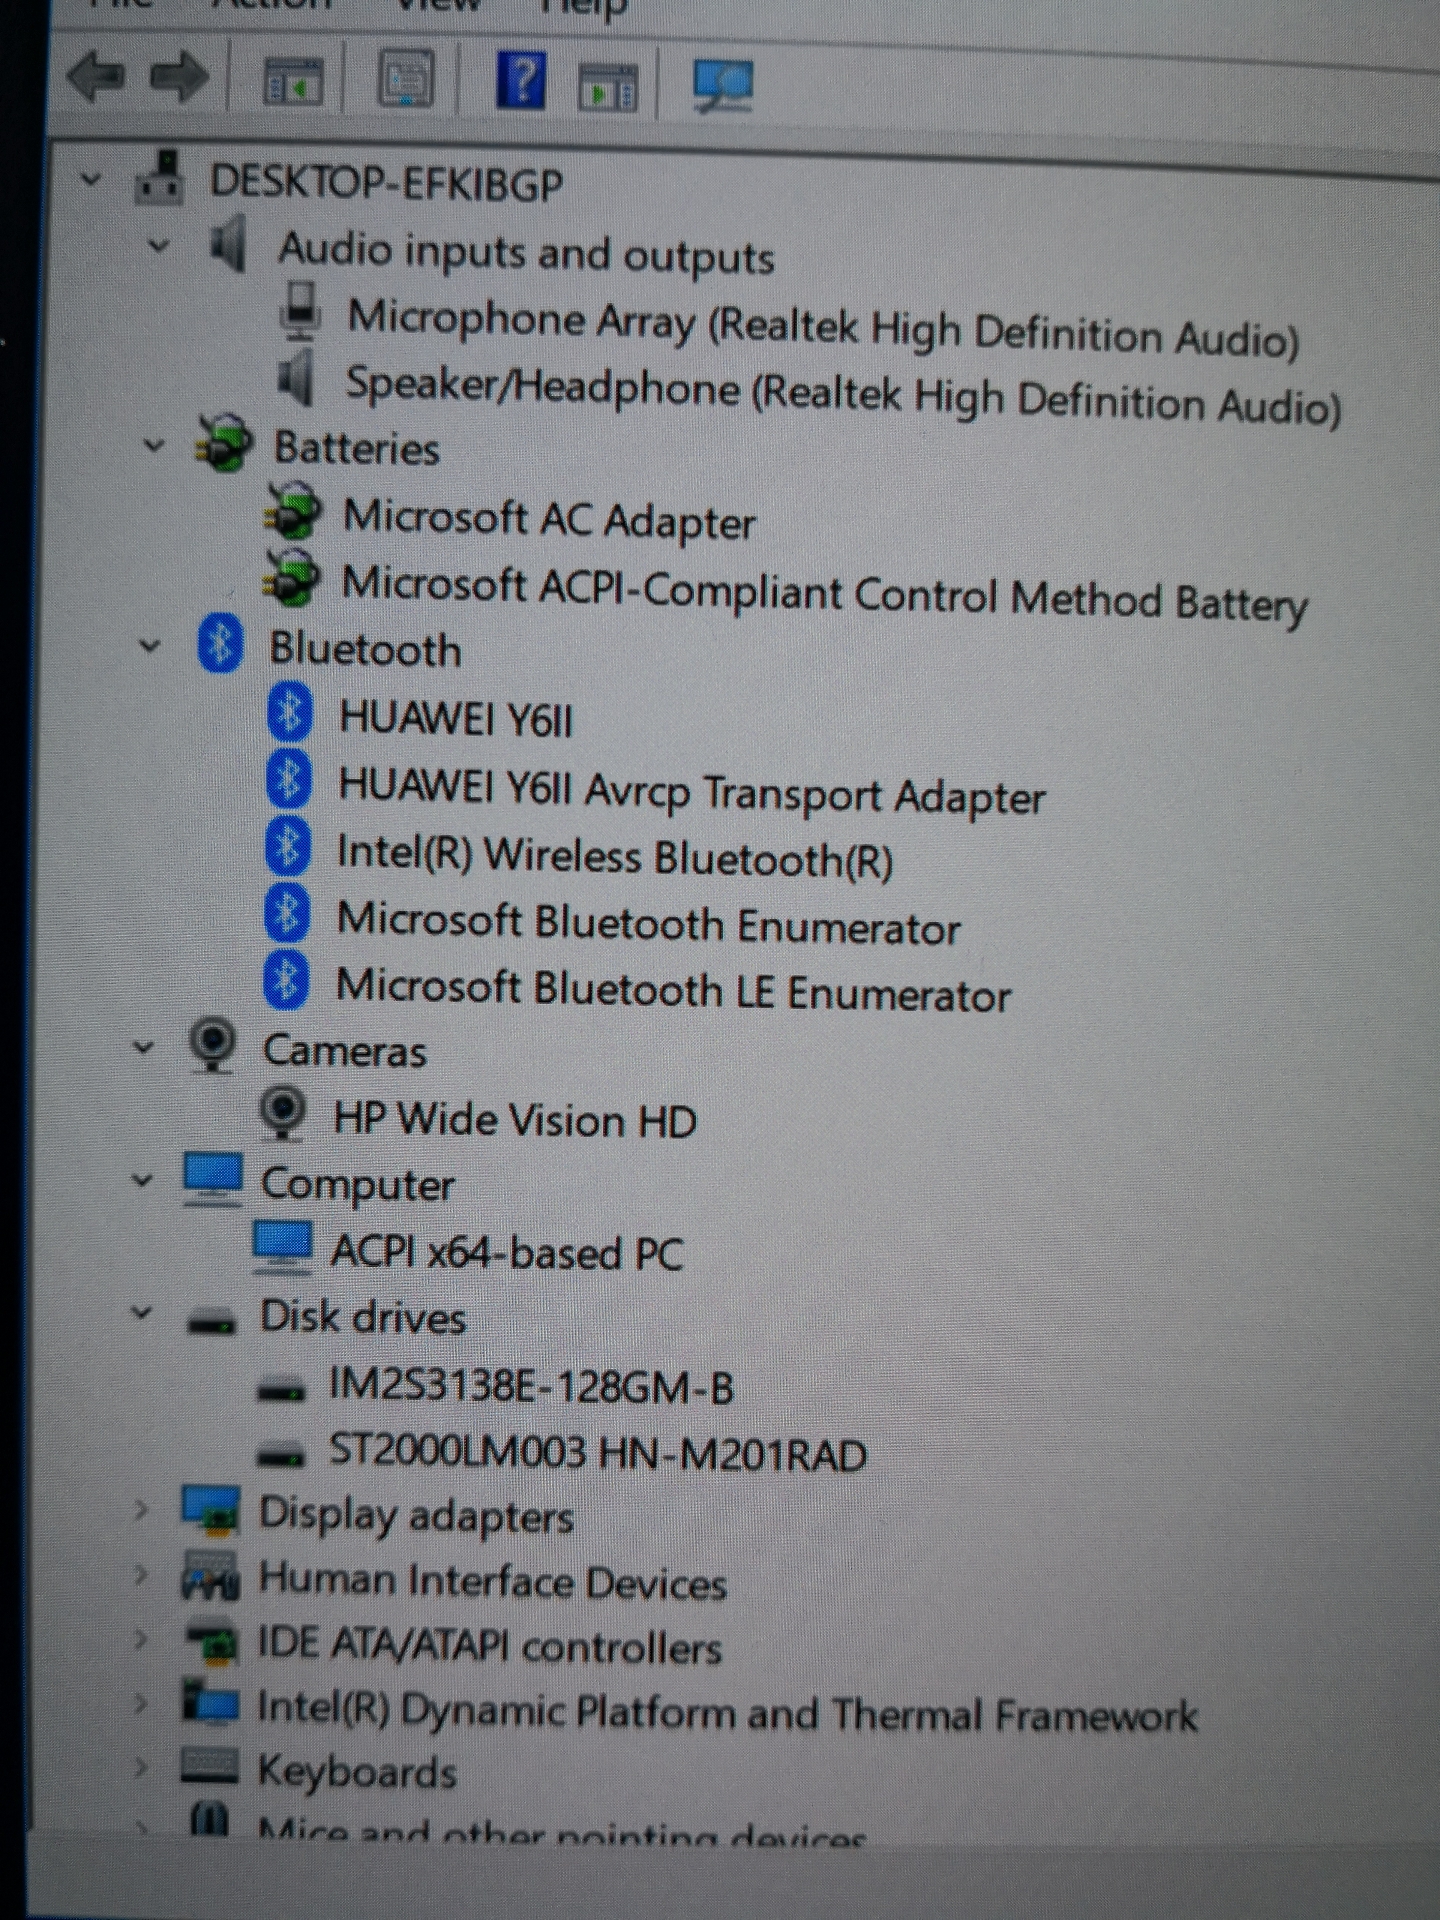Collapse the DESKTOP-EFKIBGP root node
Viewport: 1440px width, 1920px height.
click(x=91, y=180)
